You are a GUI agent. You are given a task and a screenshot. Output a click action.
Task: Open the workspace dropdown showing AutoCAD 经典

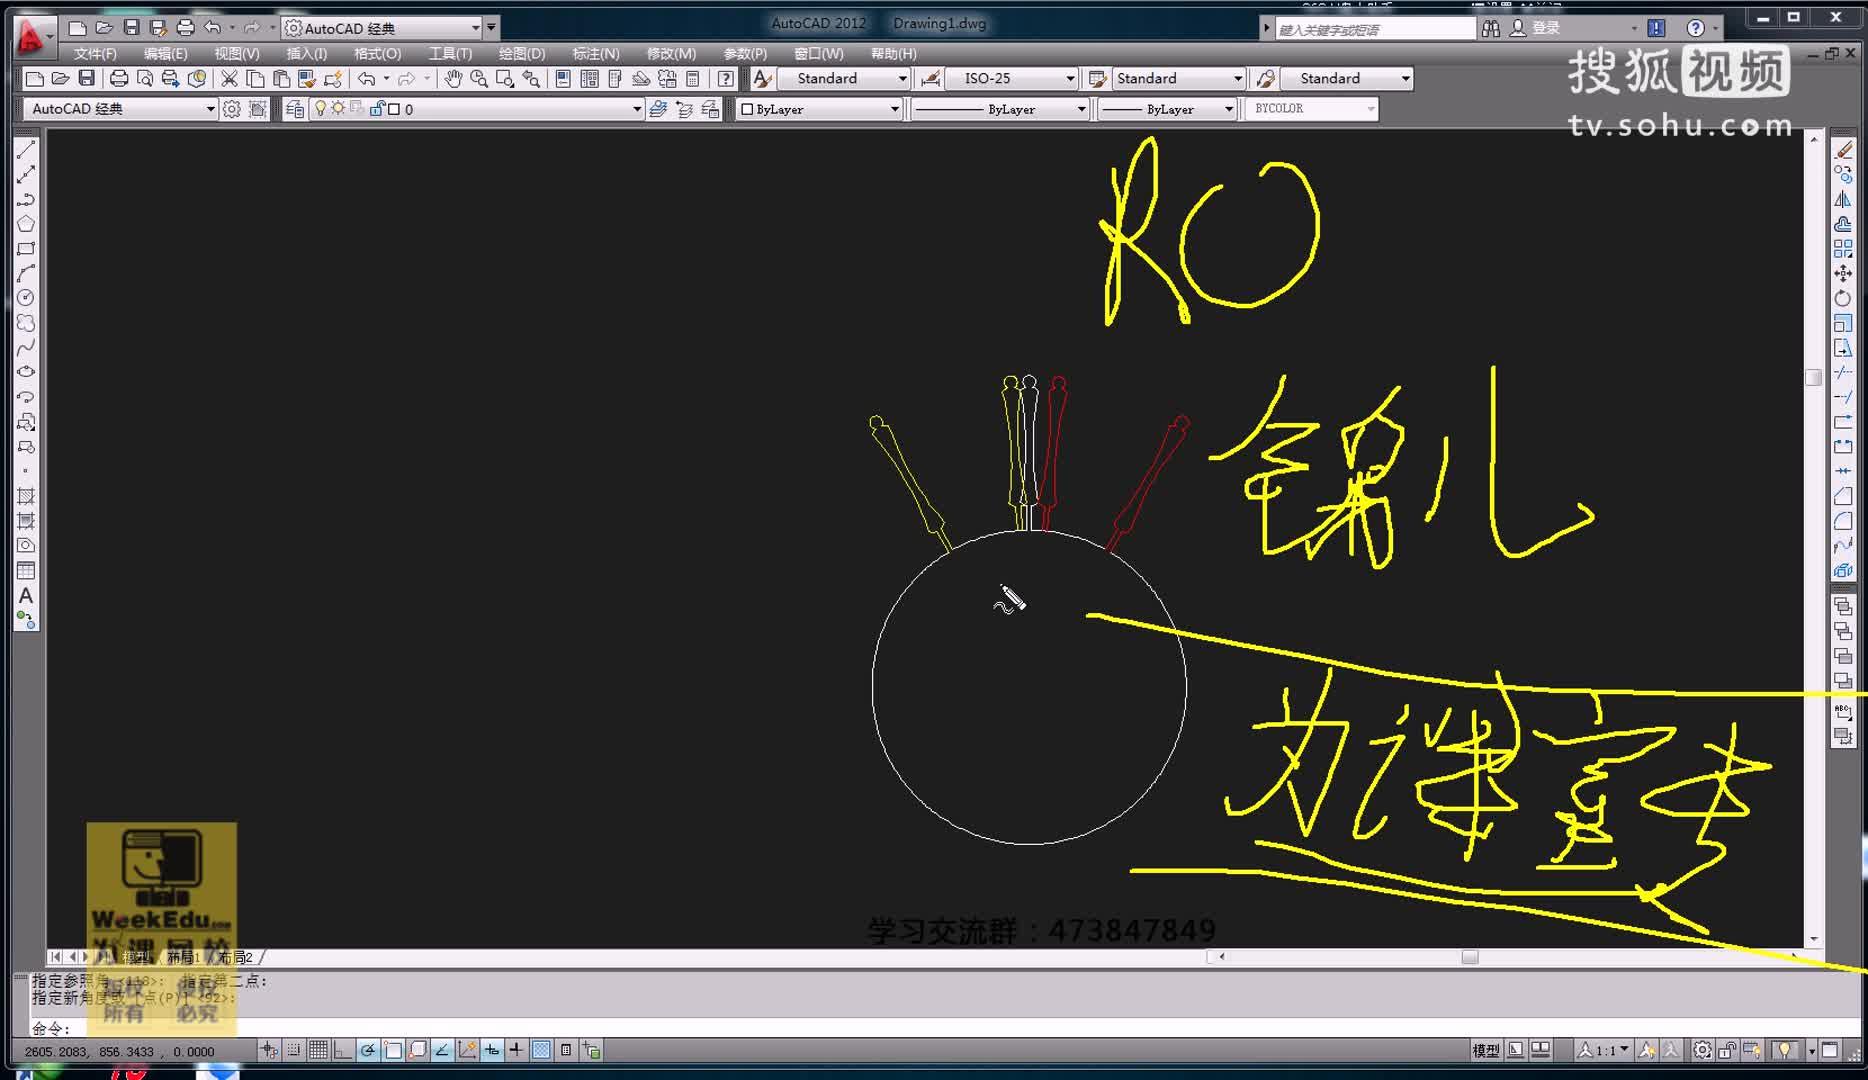point(476,27)
